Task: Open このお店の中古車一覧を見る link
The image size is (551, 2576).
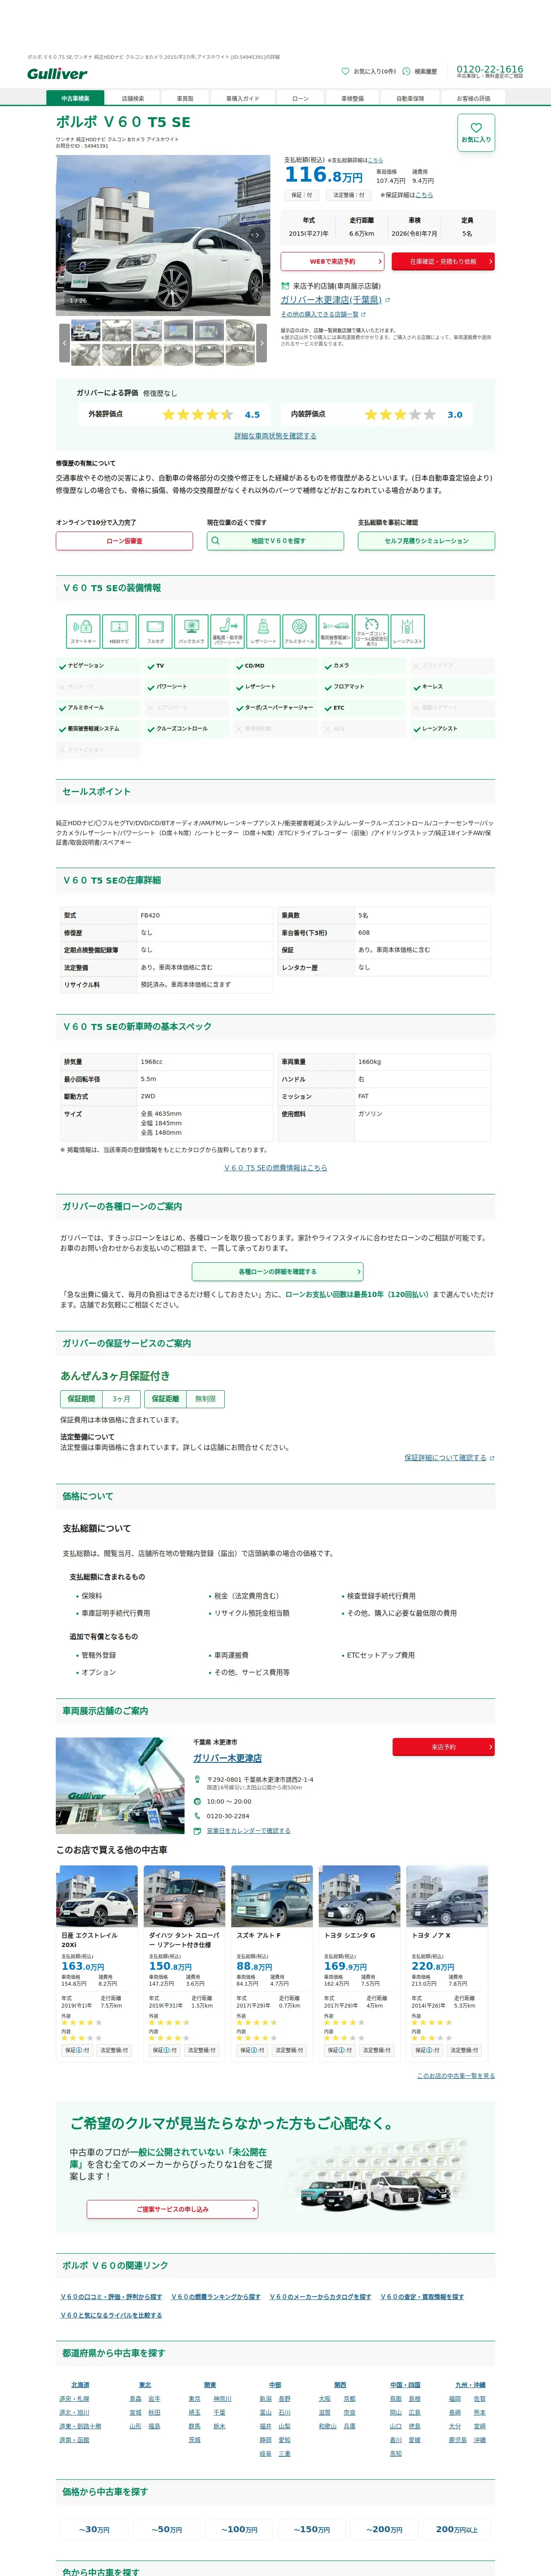Action: point(456,2076)
